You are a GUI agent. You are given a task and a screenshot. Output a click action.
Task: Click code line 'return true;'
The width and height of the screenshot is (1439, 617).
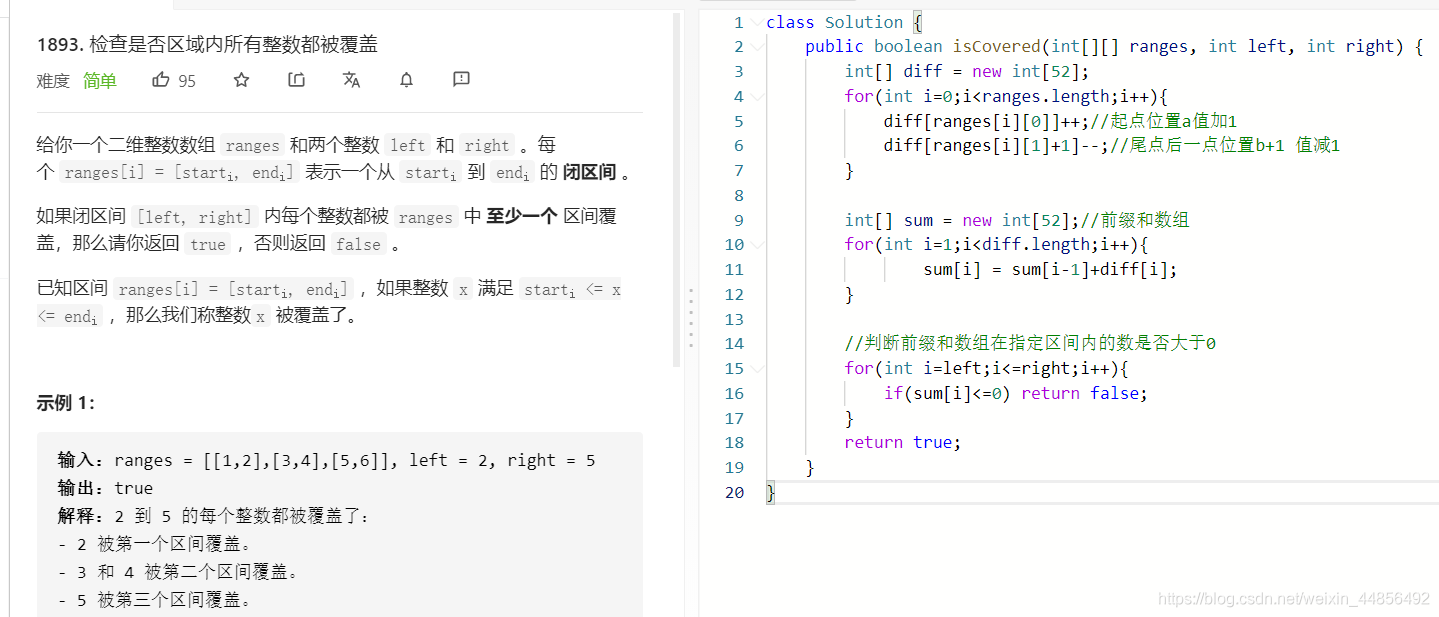902,443
